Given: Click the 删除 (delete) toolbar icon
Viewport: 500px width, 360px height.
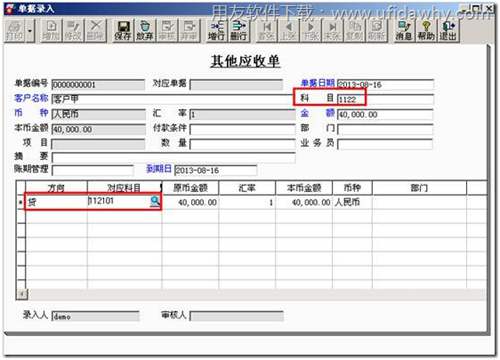Looking at the screenshot, I should [x=95, y=30].
